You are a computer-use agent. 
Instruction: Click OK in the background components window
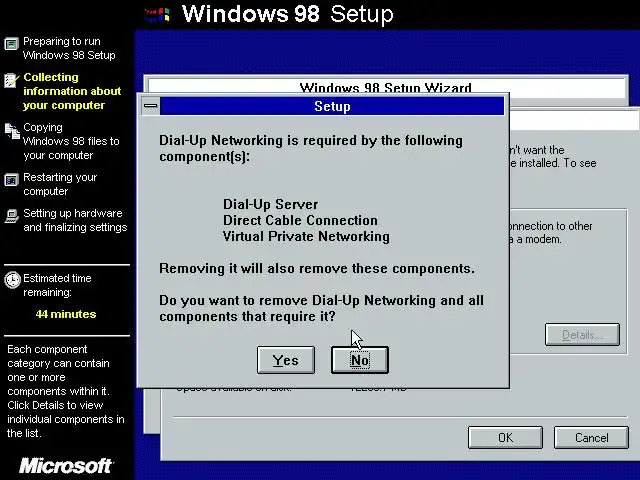click(x=505, y=438)
